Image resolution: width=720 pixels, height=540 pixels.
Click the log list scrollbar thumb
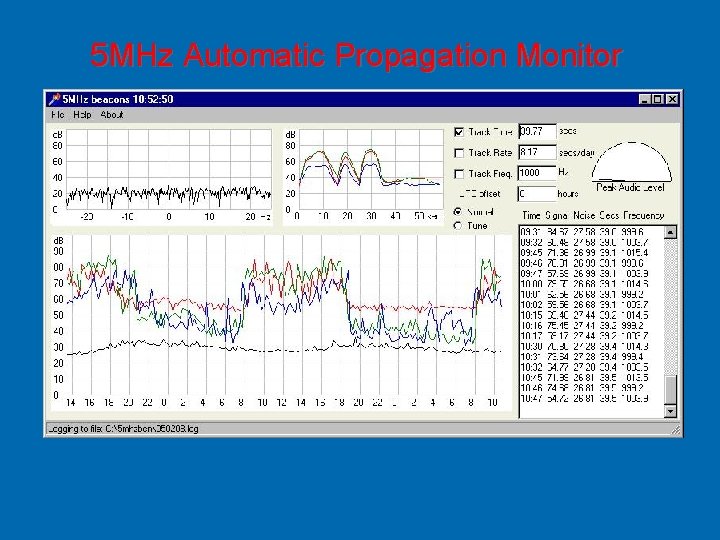tap(670, 390)
